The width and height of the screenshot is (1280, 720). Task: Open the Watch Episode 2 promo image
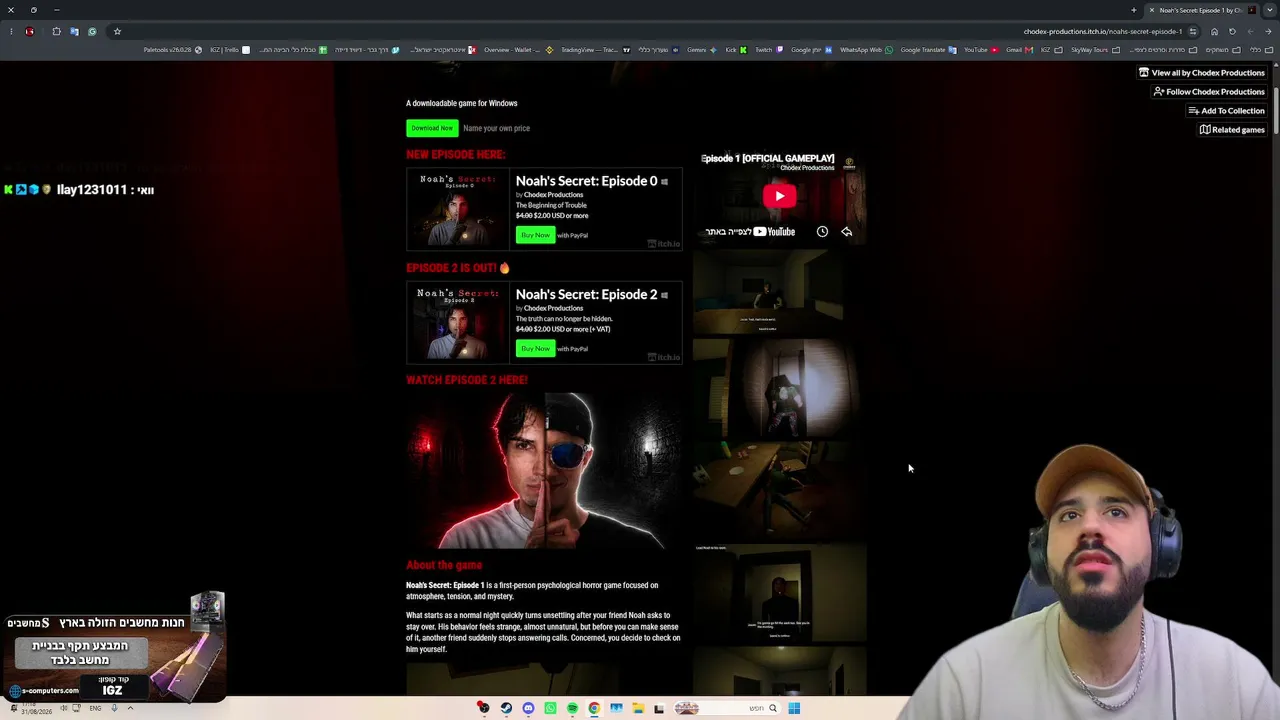coord(543,471)
